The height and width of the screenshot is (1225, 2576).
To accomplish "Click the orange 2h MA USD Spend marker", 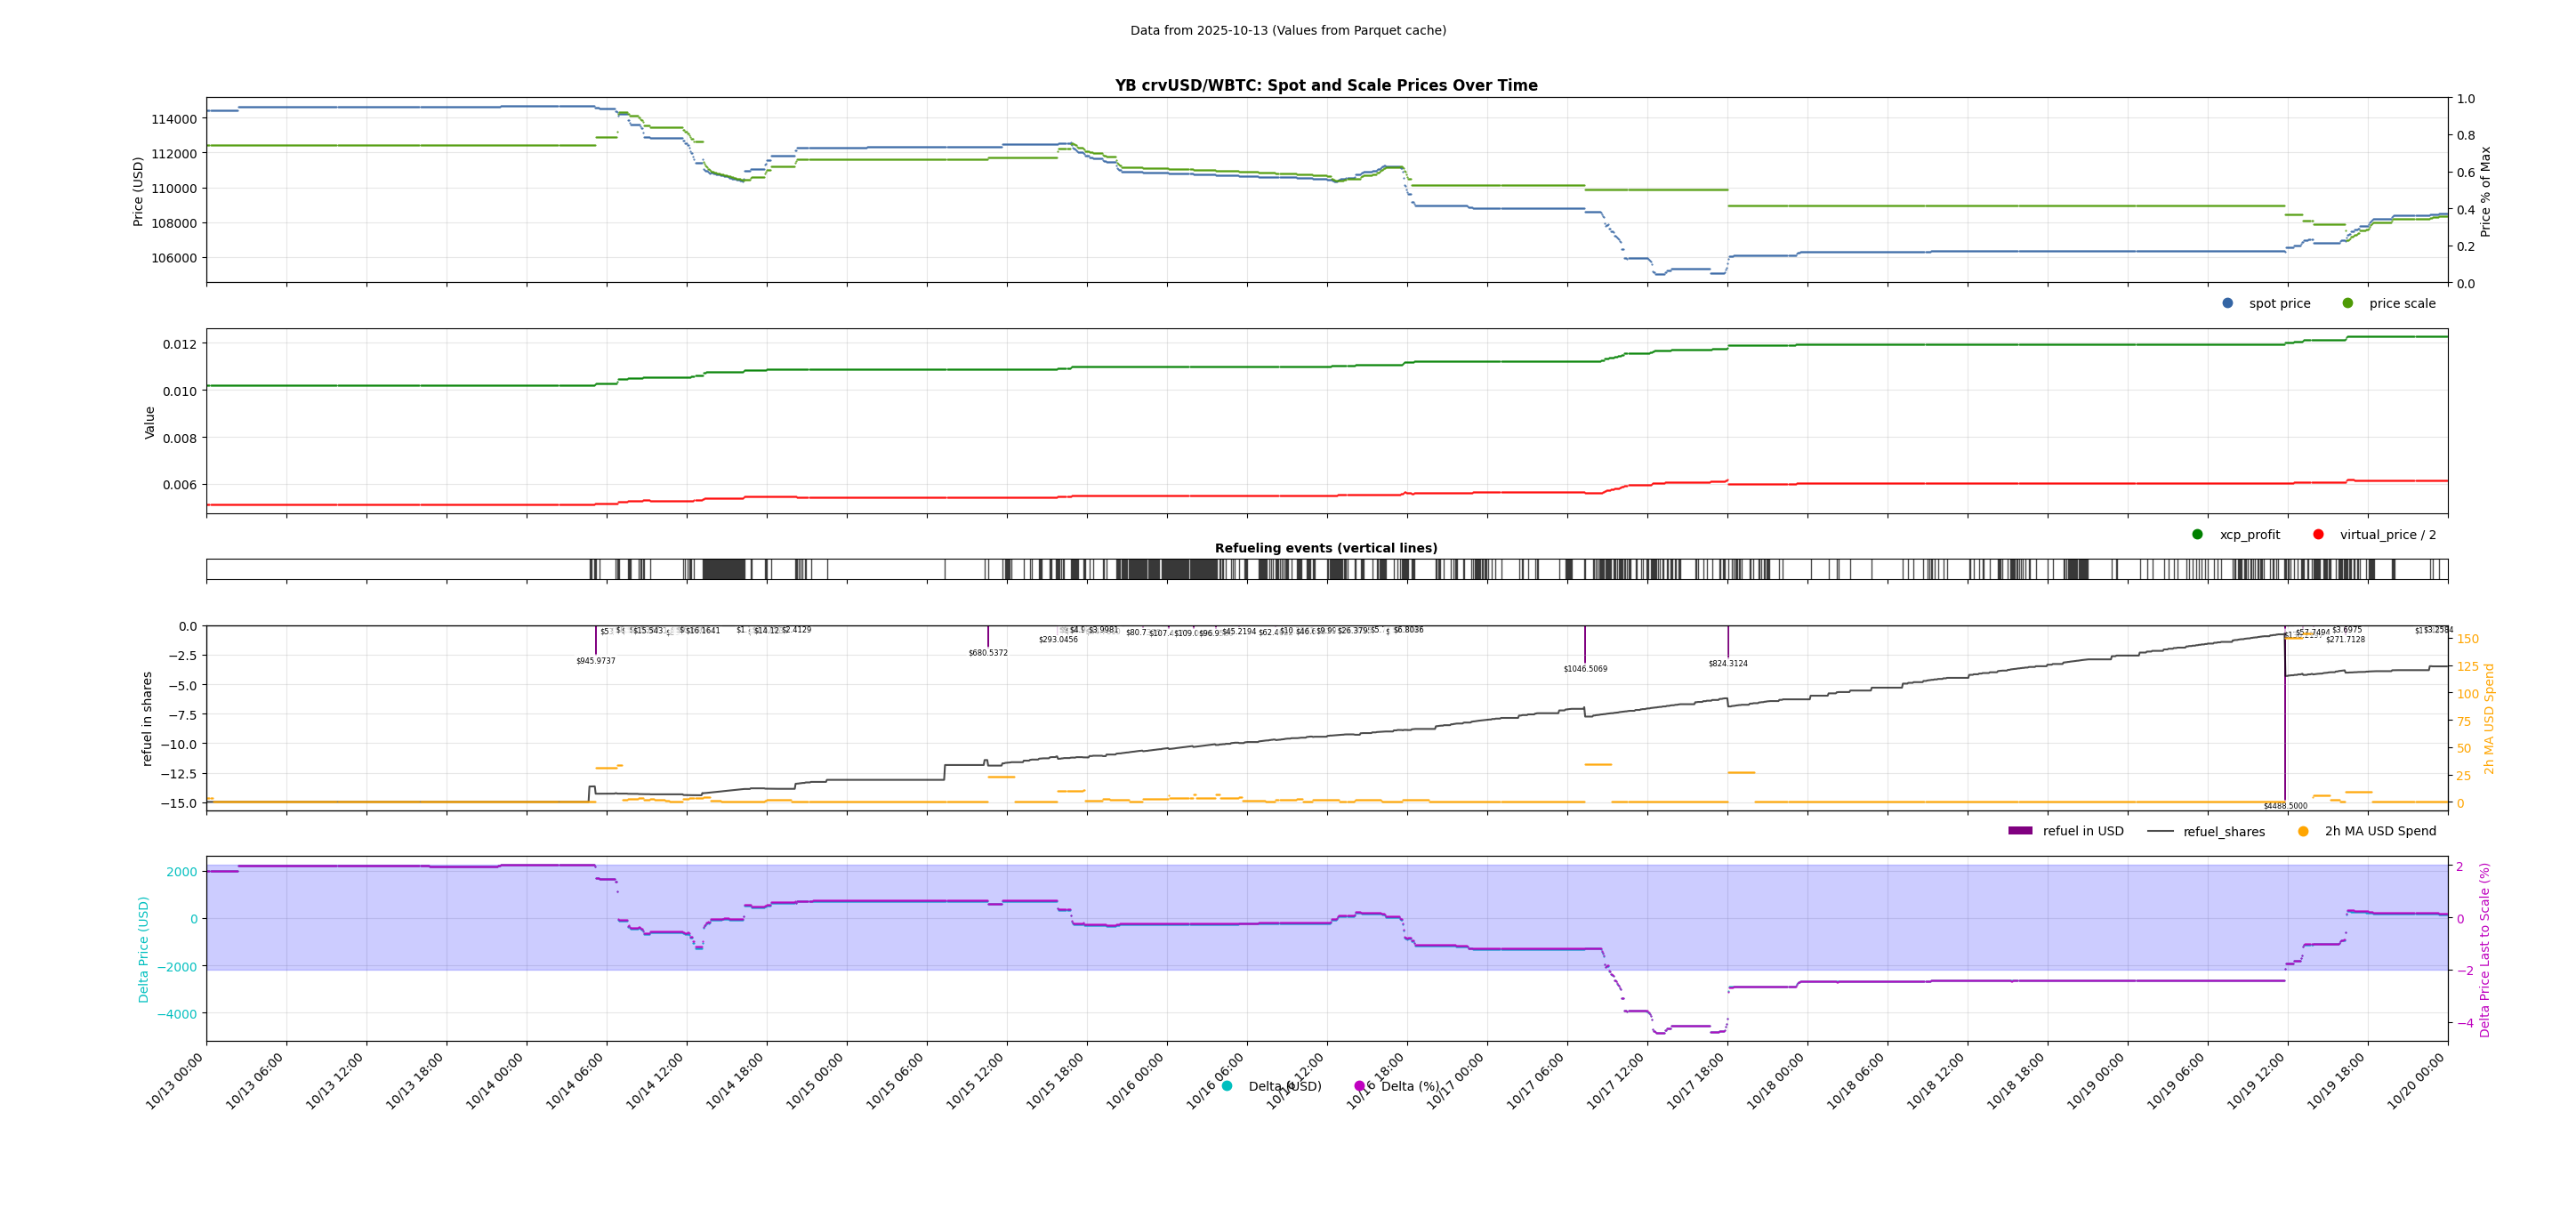I will (2303, 831).
